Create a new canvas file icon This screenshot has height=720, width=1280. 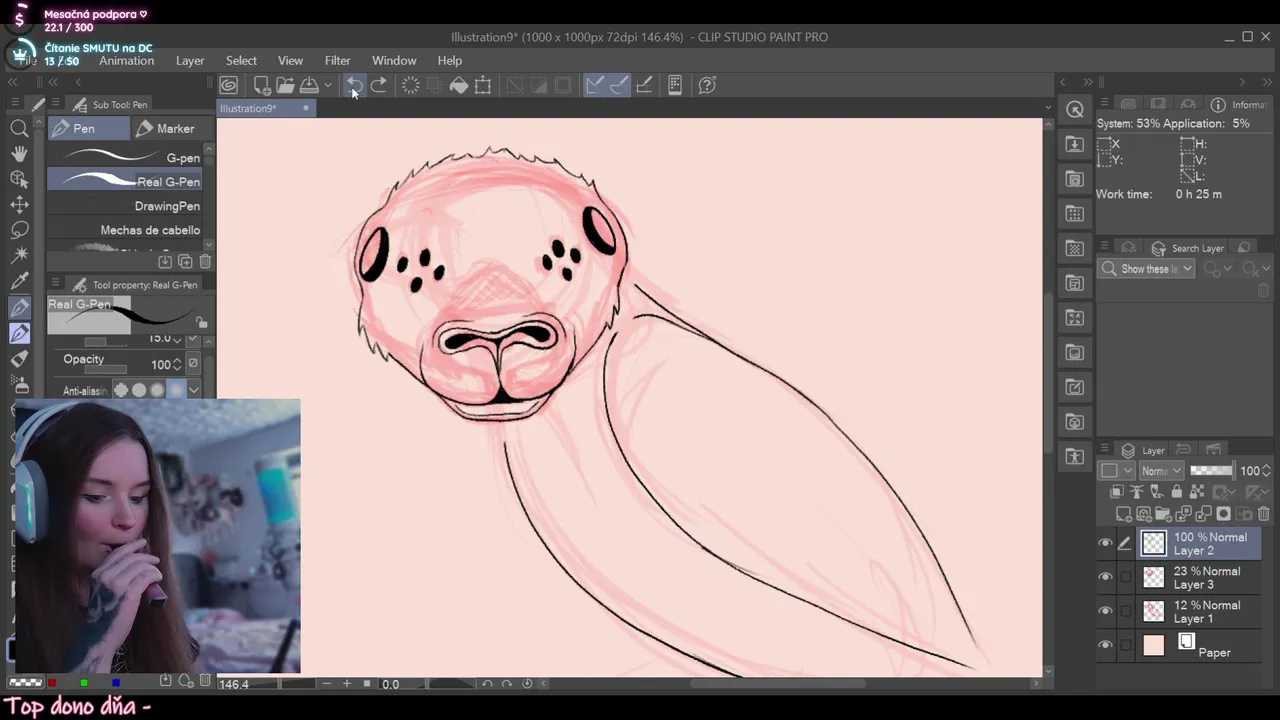pyautogui.click(x=261, y=85)
